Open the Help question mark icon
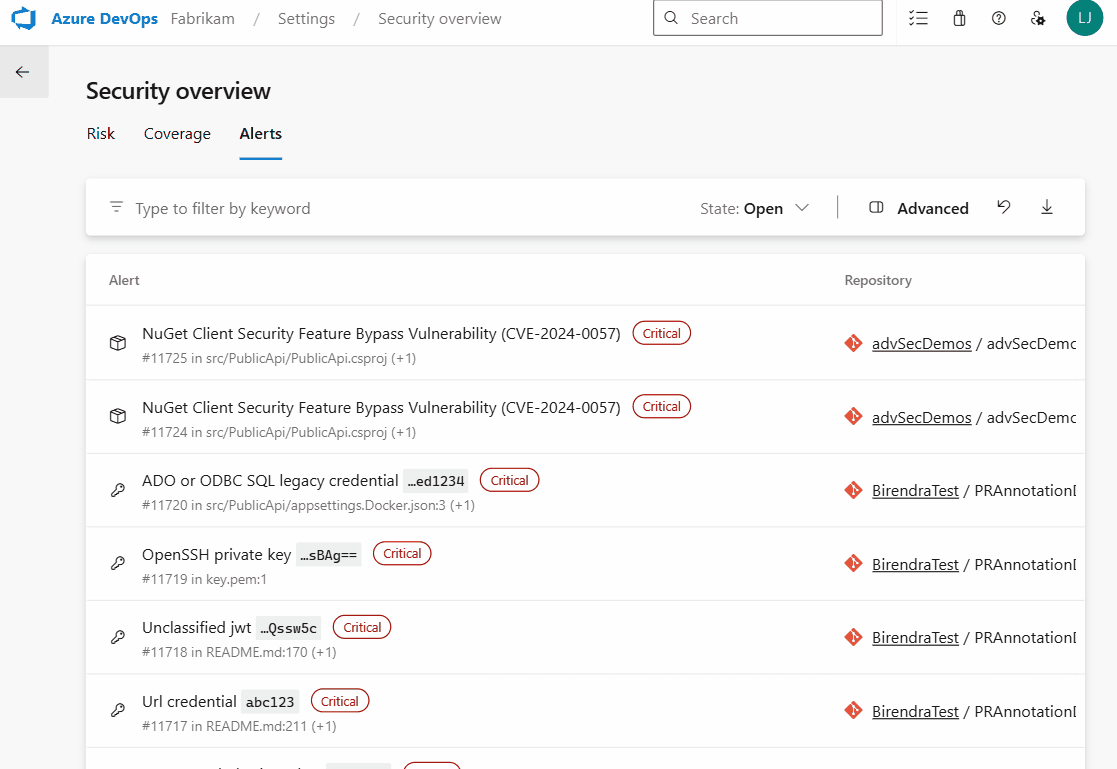Screen dimensions: 1117x769 tap(998, 17)
